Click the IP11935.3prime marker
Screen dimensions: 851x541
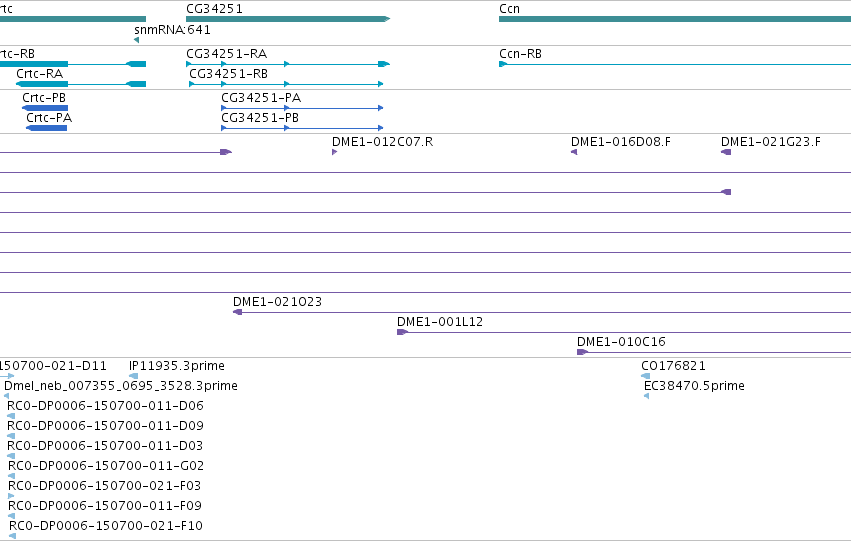[134, 376]
